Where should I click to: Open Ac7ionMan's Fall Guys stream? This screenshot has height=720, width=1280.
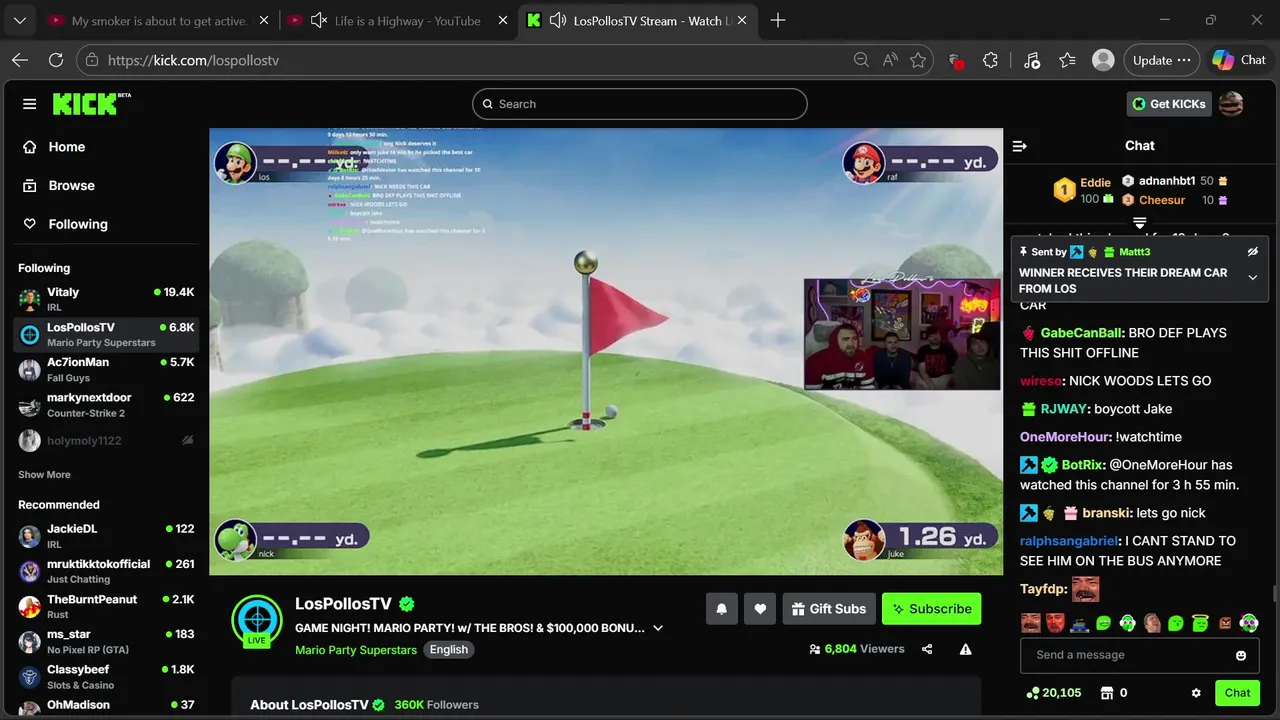(106, 369)
